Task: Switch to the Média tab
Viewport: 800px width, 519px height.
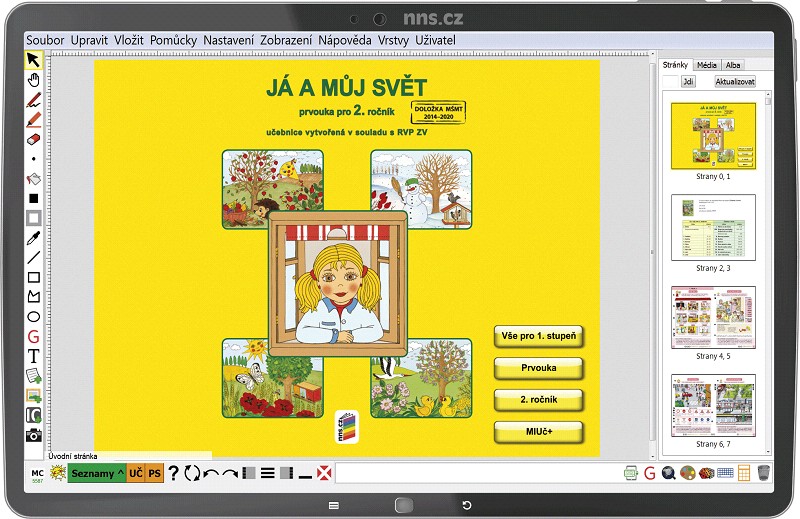Action: 706,65
